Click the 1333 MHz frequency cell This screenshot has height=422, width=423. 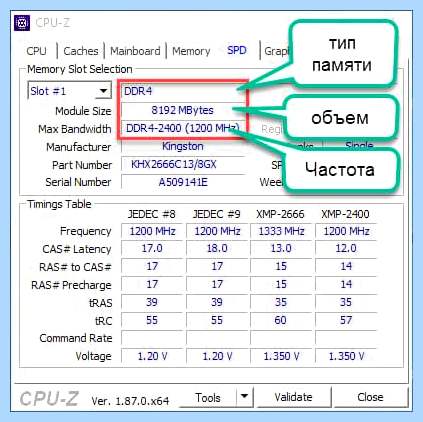pos(281,231)
